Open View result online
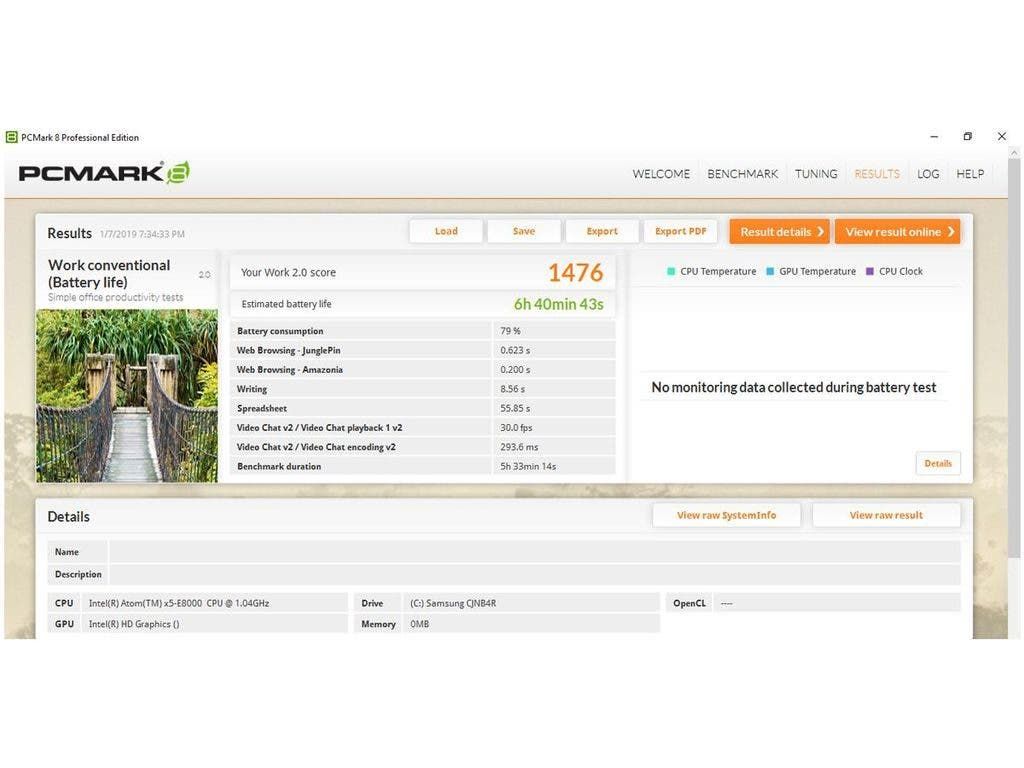This screenshot has height=768, width=1024. [898, 232]
